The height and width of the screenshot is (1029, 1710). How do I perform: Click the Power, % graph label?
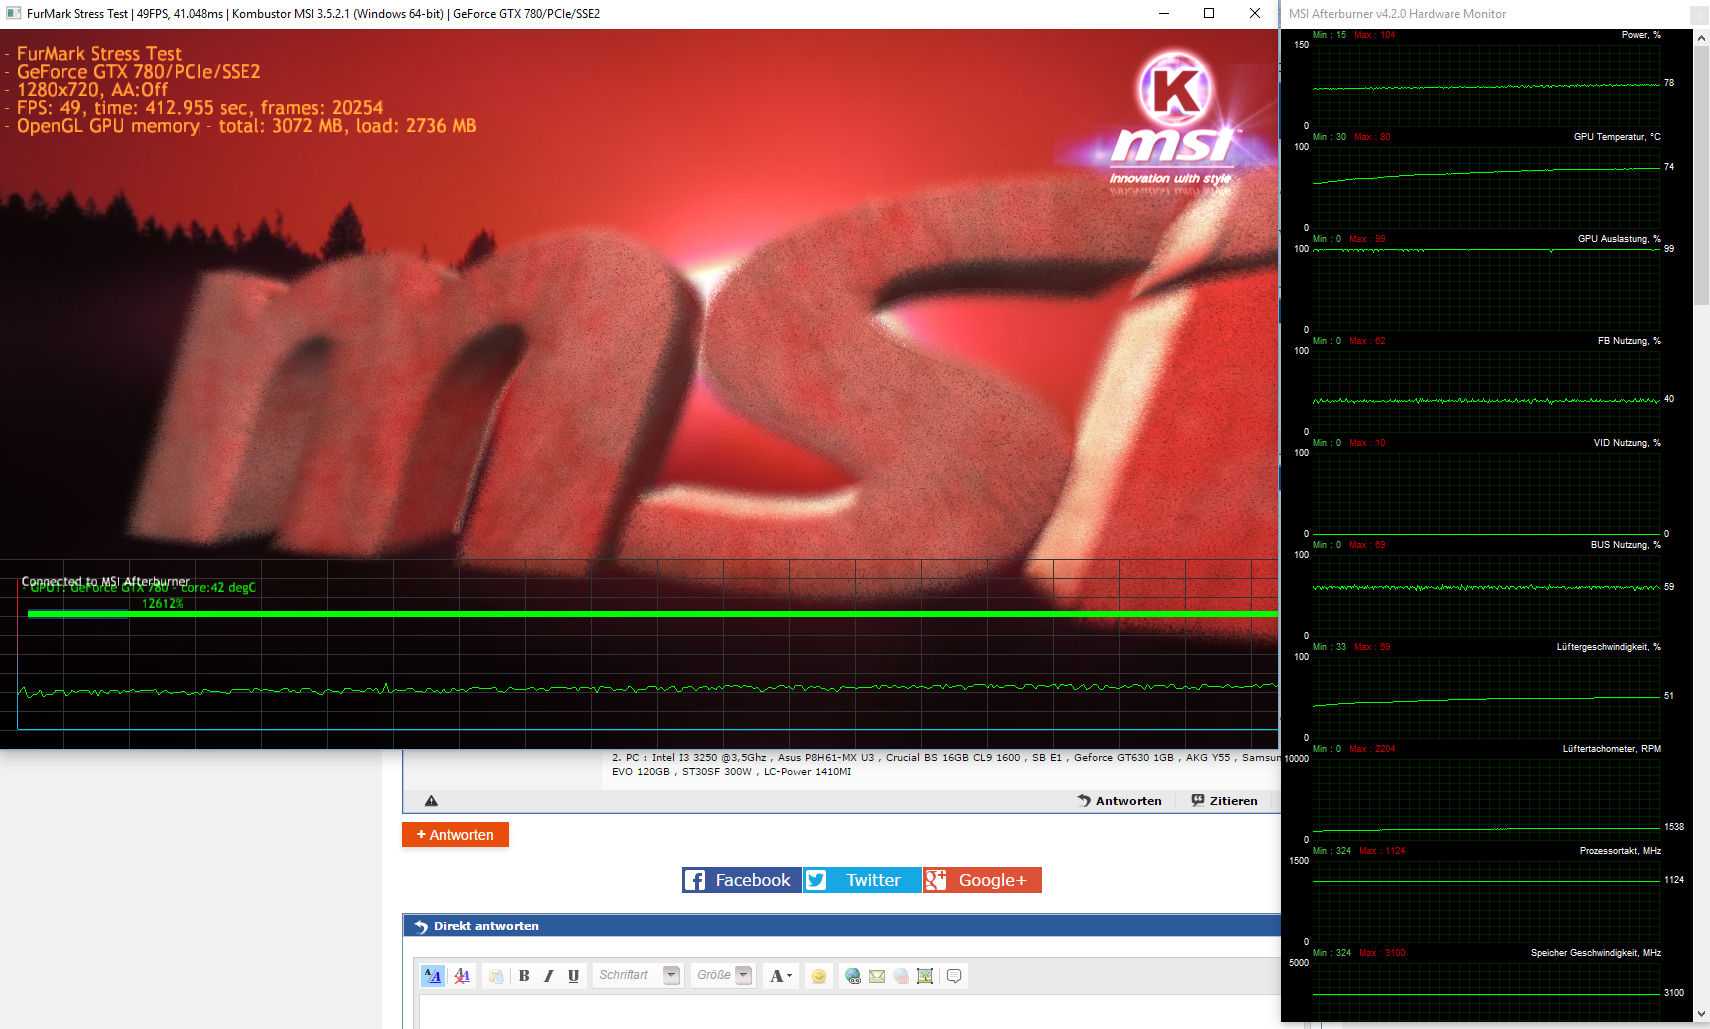(1641, 35)
